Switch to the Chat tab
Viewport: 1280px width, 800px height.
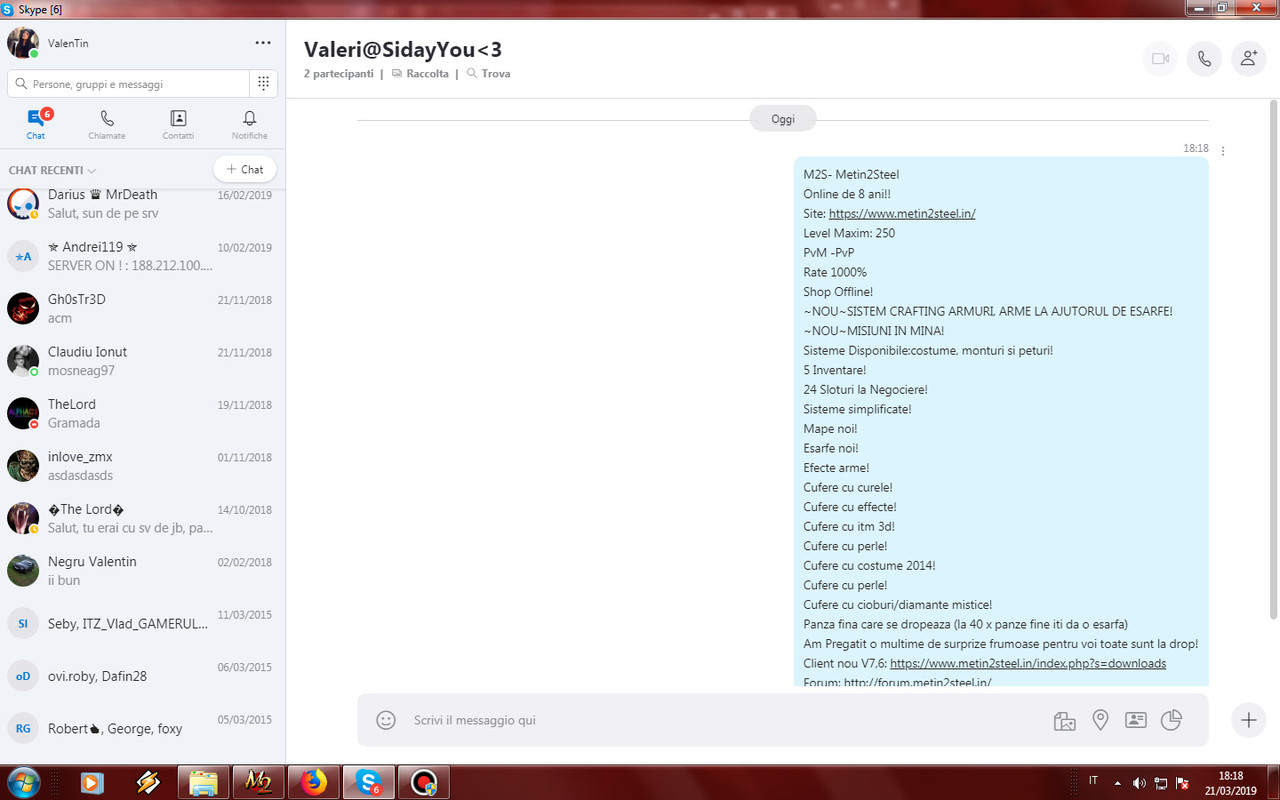pos(36,125)
